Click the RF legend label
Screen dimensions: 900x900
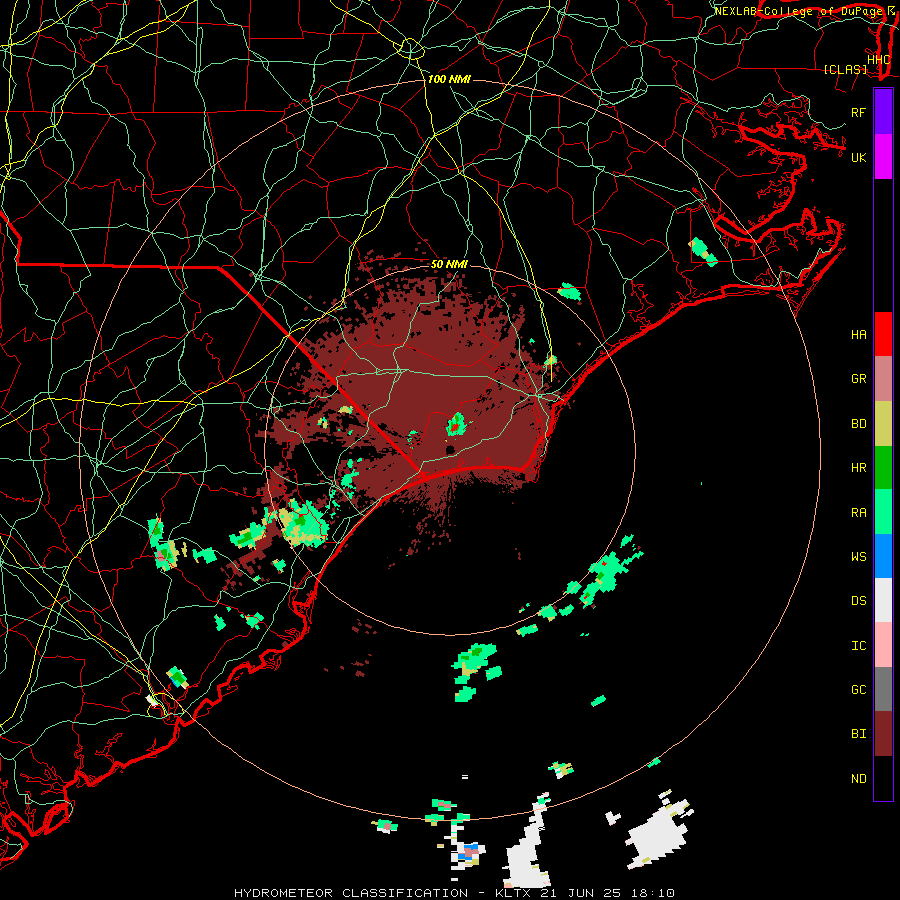[x=858, y=112]
